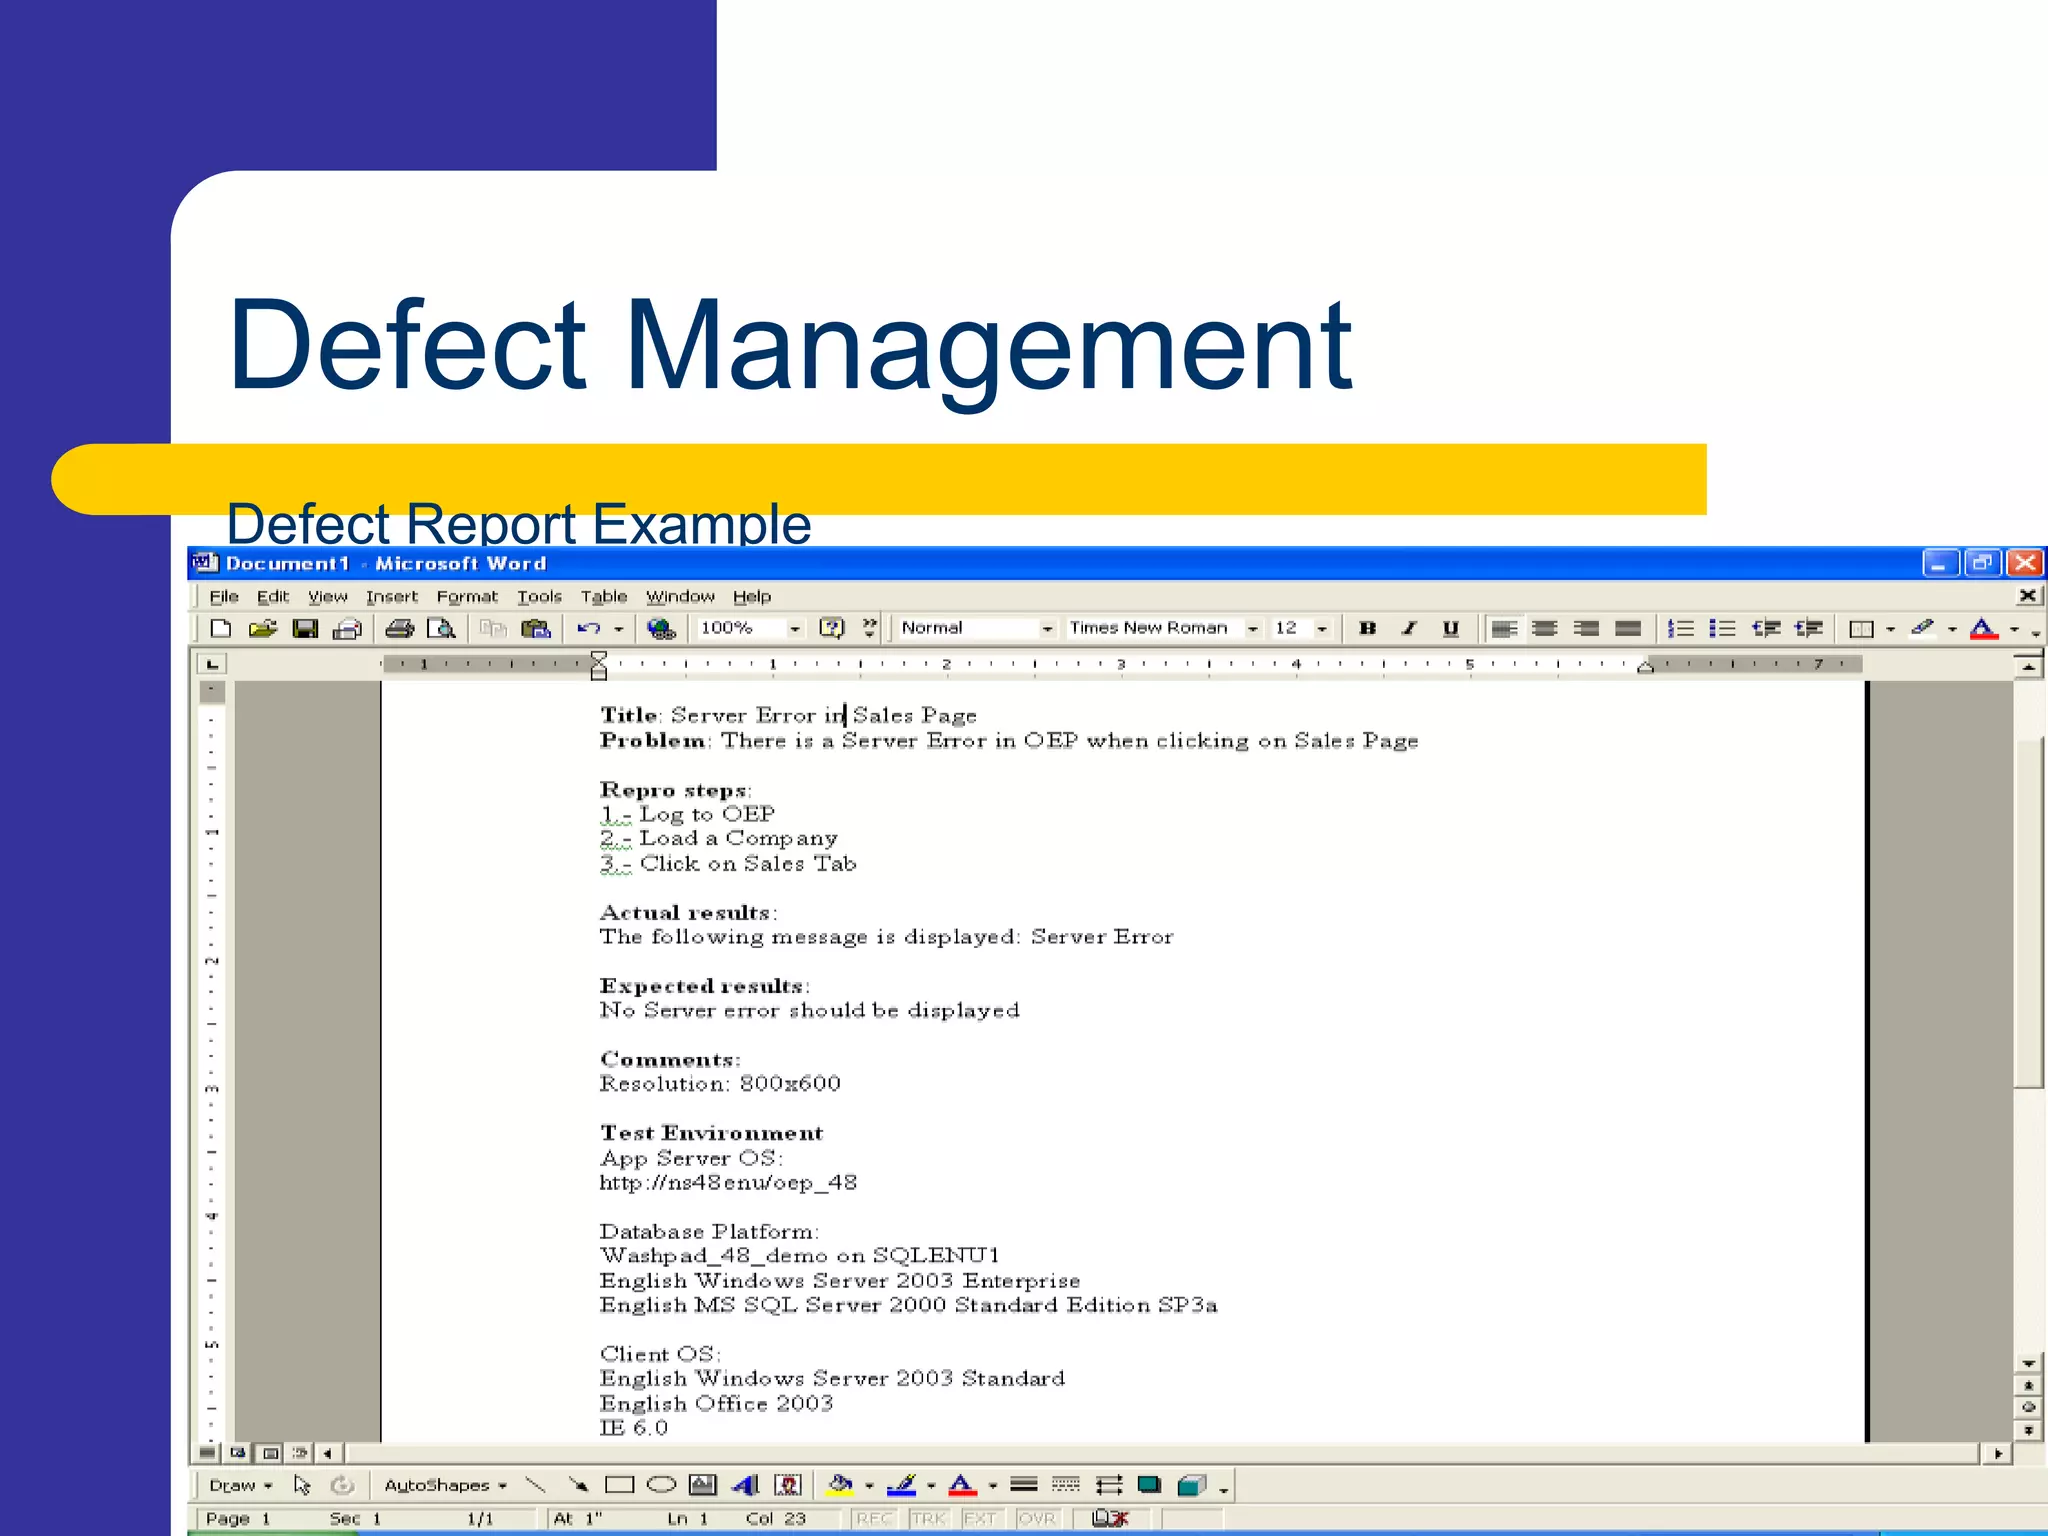Select the Line drawing tool
The height and width of the screenshot is (1536, 2048).
click(x=535, y=1485)
